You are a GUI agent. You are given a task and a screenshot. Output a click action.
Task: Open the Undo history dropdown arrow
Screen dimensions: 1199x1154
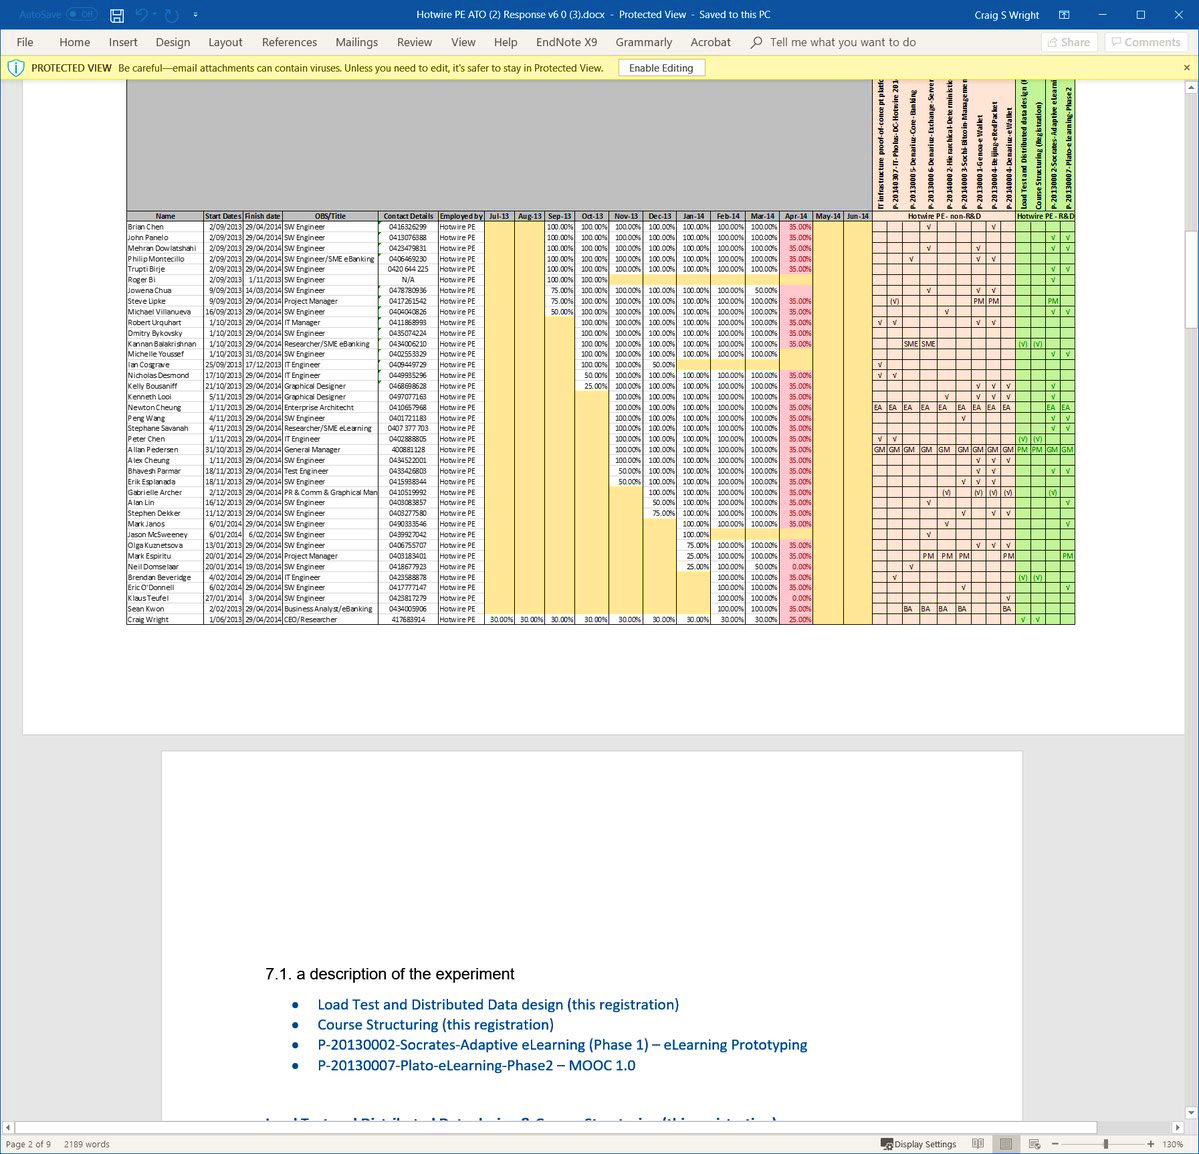click(153, 15)
